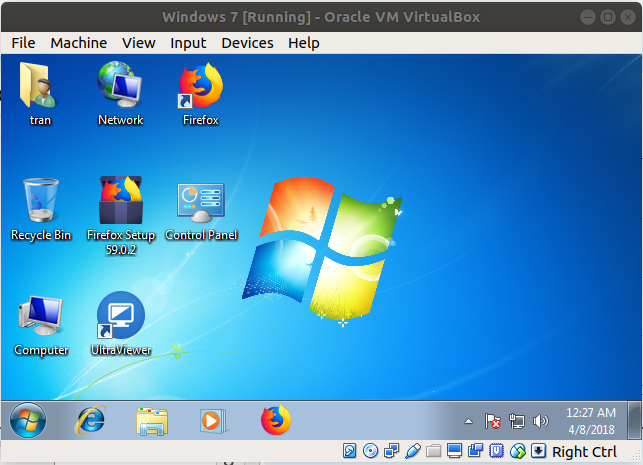Launch Internet Explorer from the taskbar
The width and height of the screenshot is (643, 465).
tap(91, 420)
